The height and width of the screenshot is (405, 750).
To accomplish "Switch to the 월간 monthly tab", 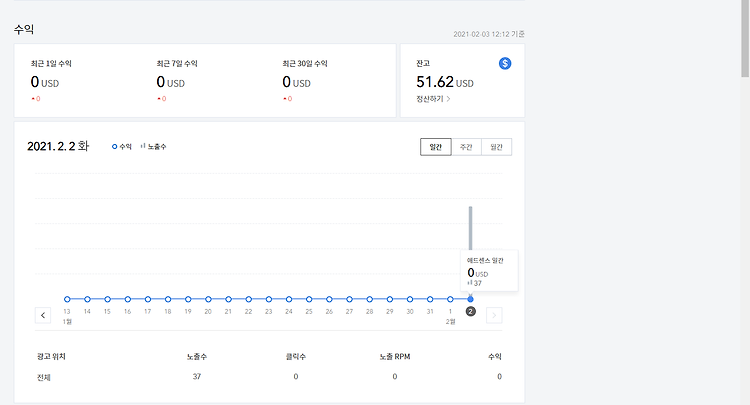I will point(496,147).
